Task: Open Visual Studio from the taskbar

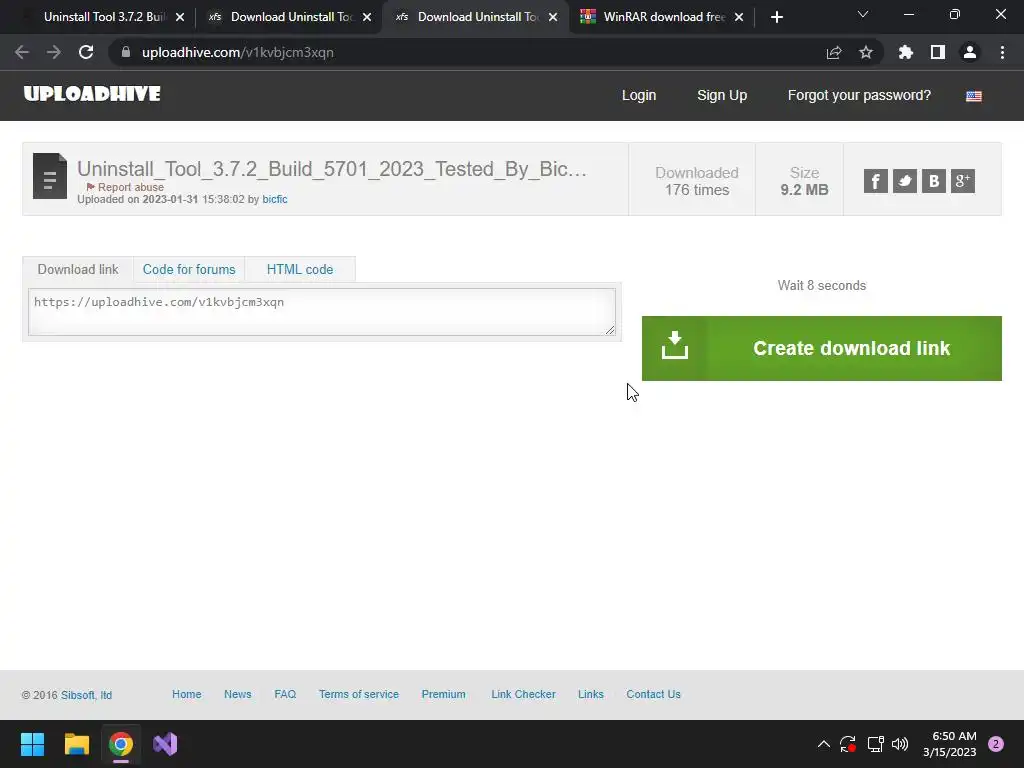Action: 165,744
